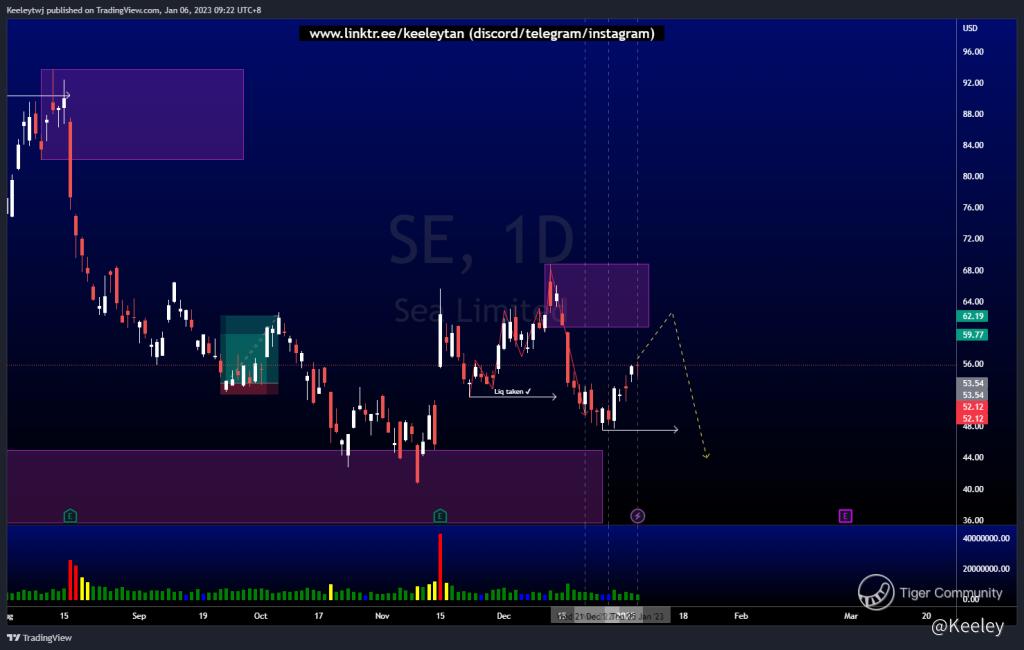Viewport: 1024px width, 650px height.
Task: Click the 36.00 price axis label
Action: pos(972,520)
